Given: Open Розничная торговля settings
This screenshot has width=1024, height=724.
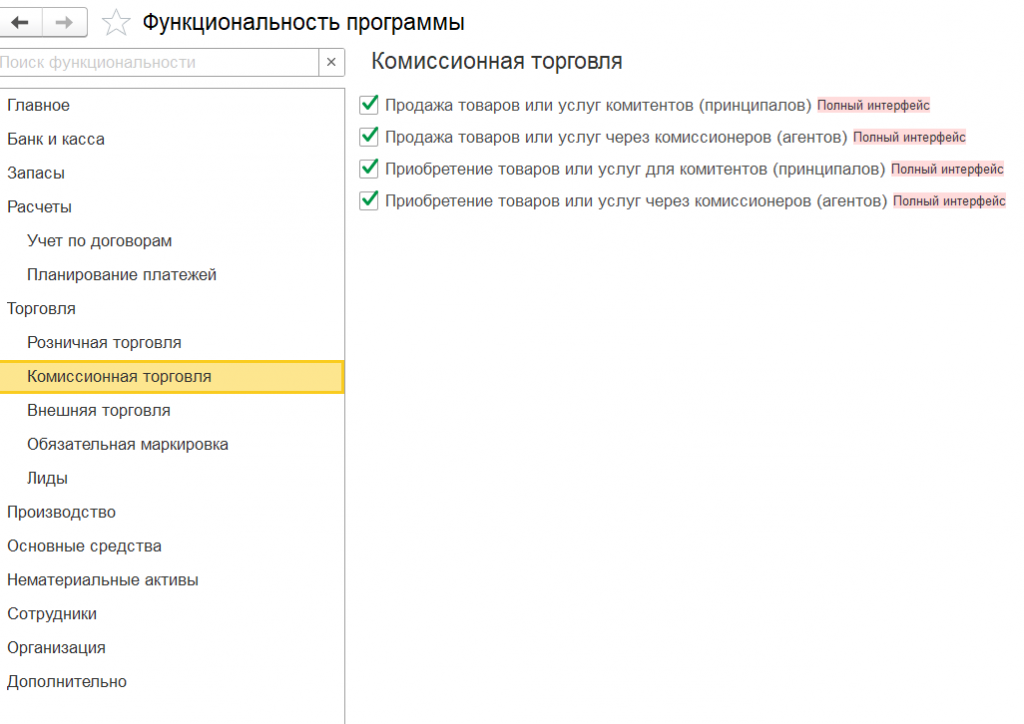Looking at the screenshot, I should tap(105, 343).
